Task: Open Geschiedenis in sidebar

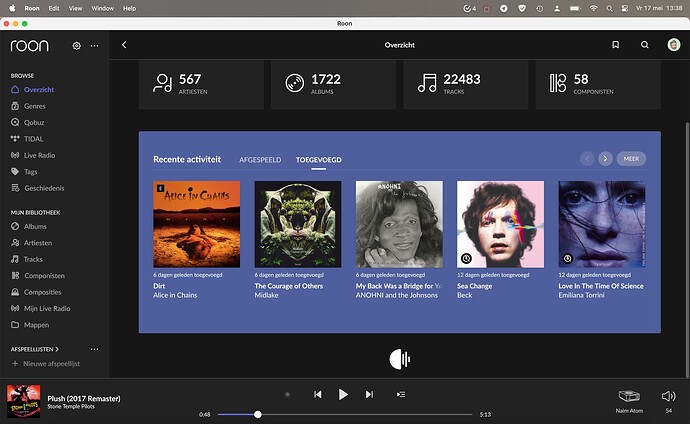Action: (38, 188)
